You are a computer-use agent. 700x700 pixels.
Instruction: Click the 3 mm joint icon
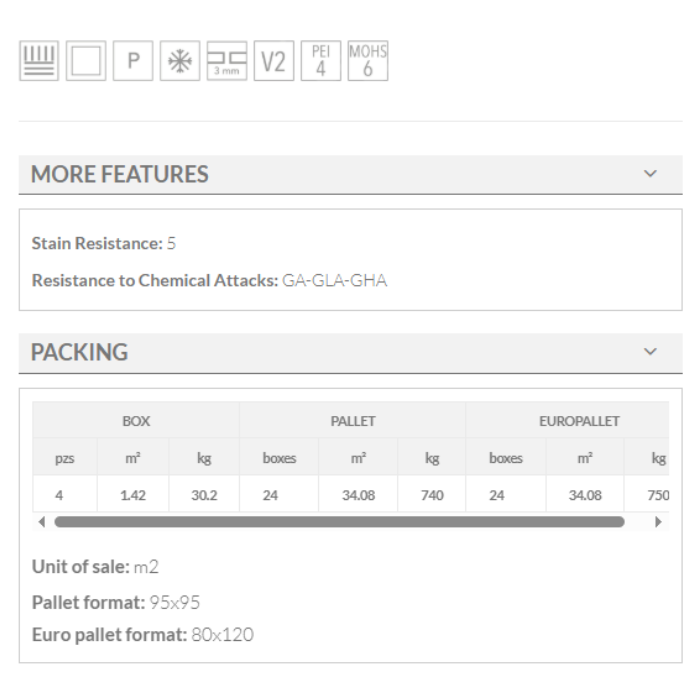pos(226,61)
